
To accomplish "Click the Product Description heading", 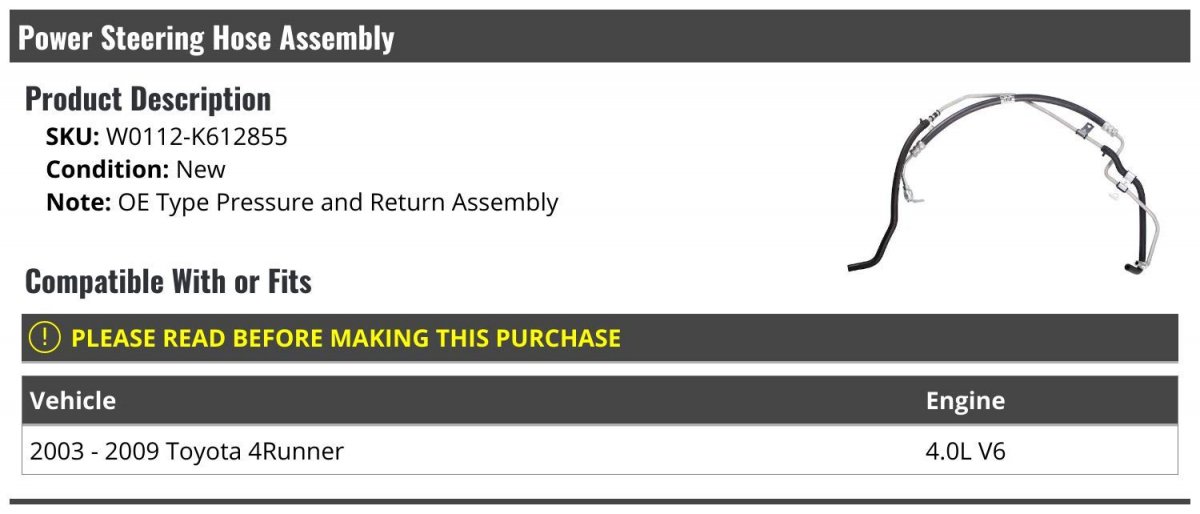I will pyautogui.click(x=148, y=99).
